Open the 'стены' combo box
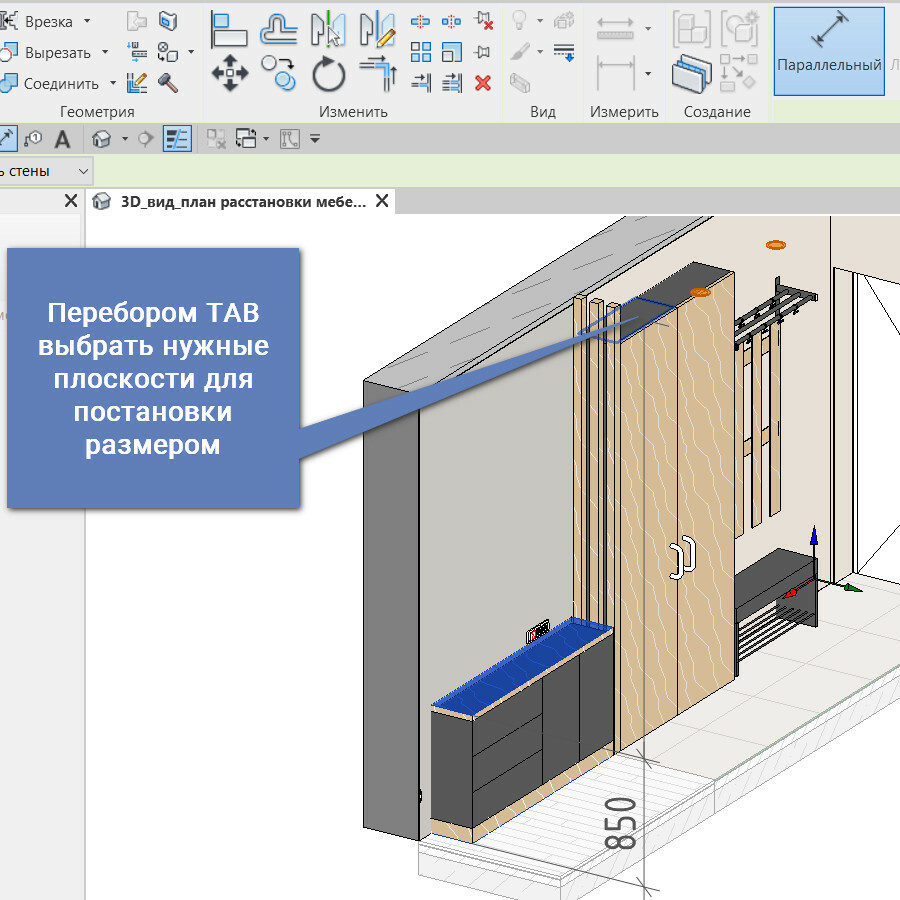900x900 pixels. pos(45,171)
